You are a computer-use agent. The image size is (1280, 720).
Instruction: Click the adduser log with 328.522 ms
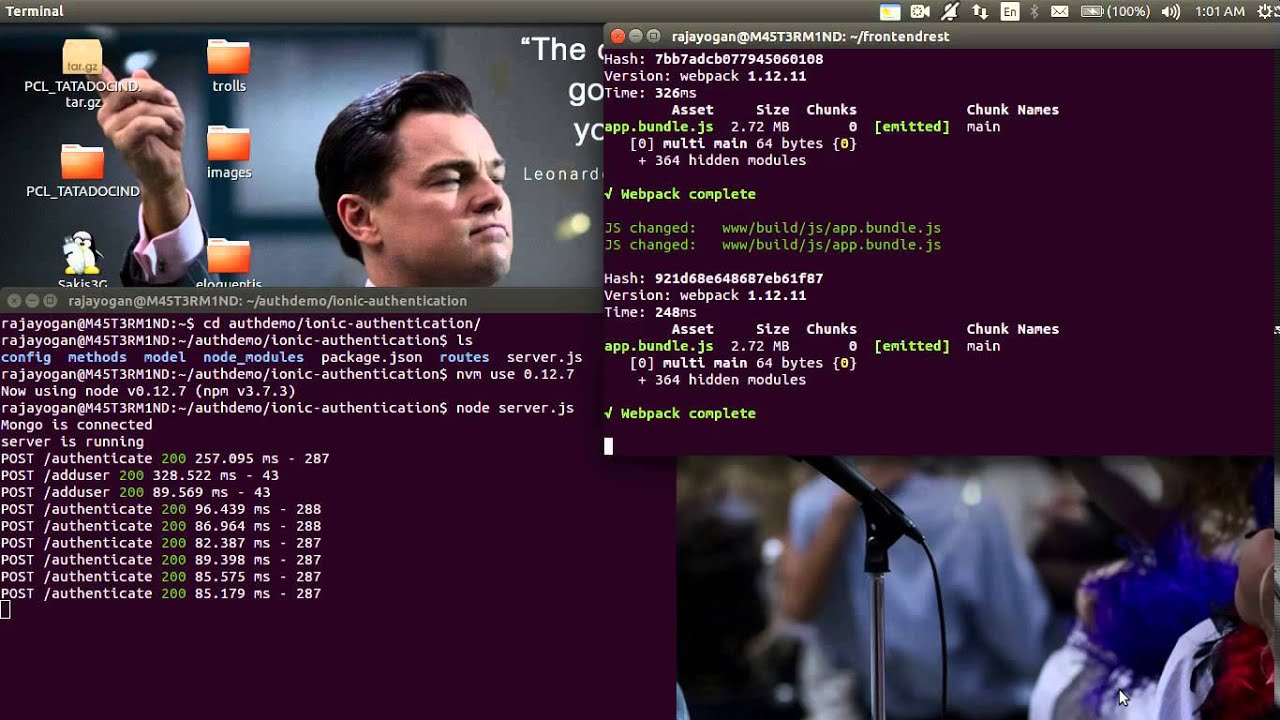point(140,476)
